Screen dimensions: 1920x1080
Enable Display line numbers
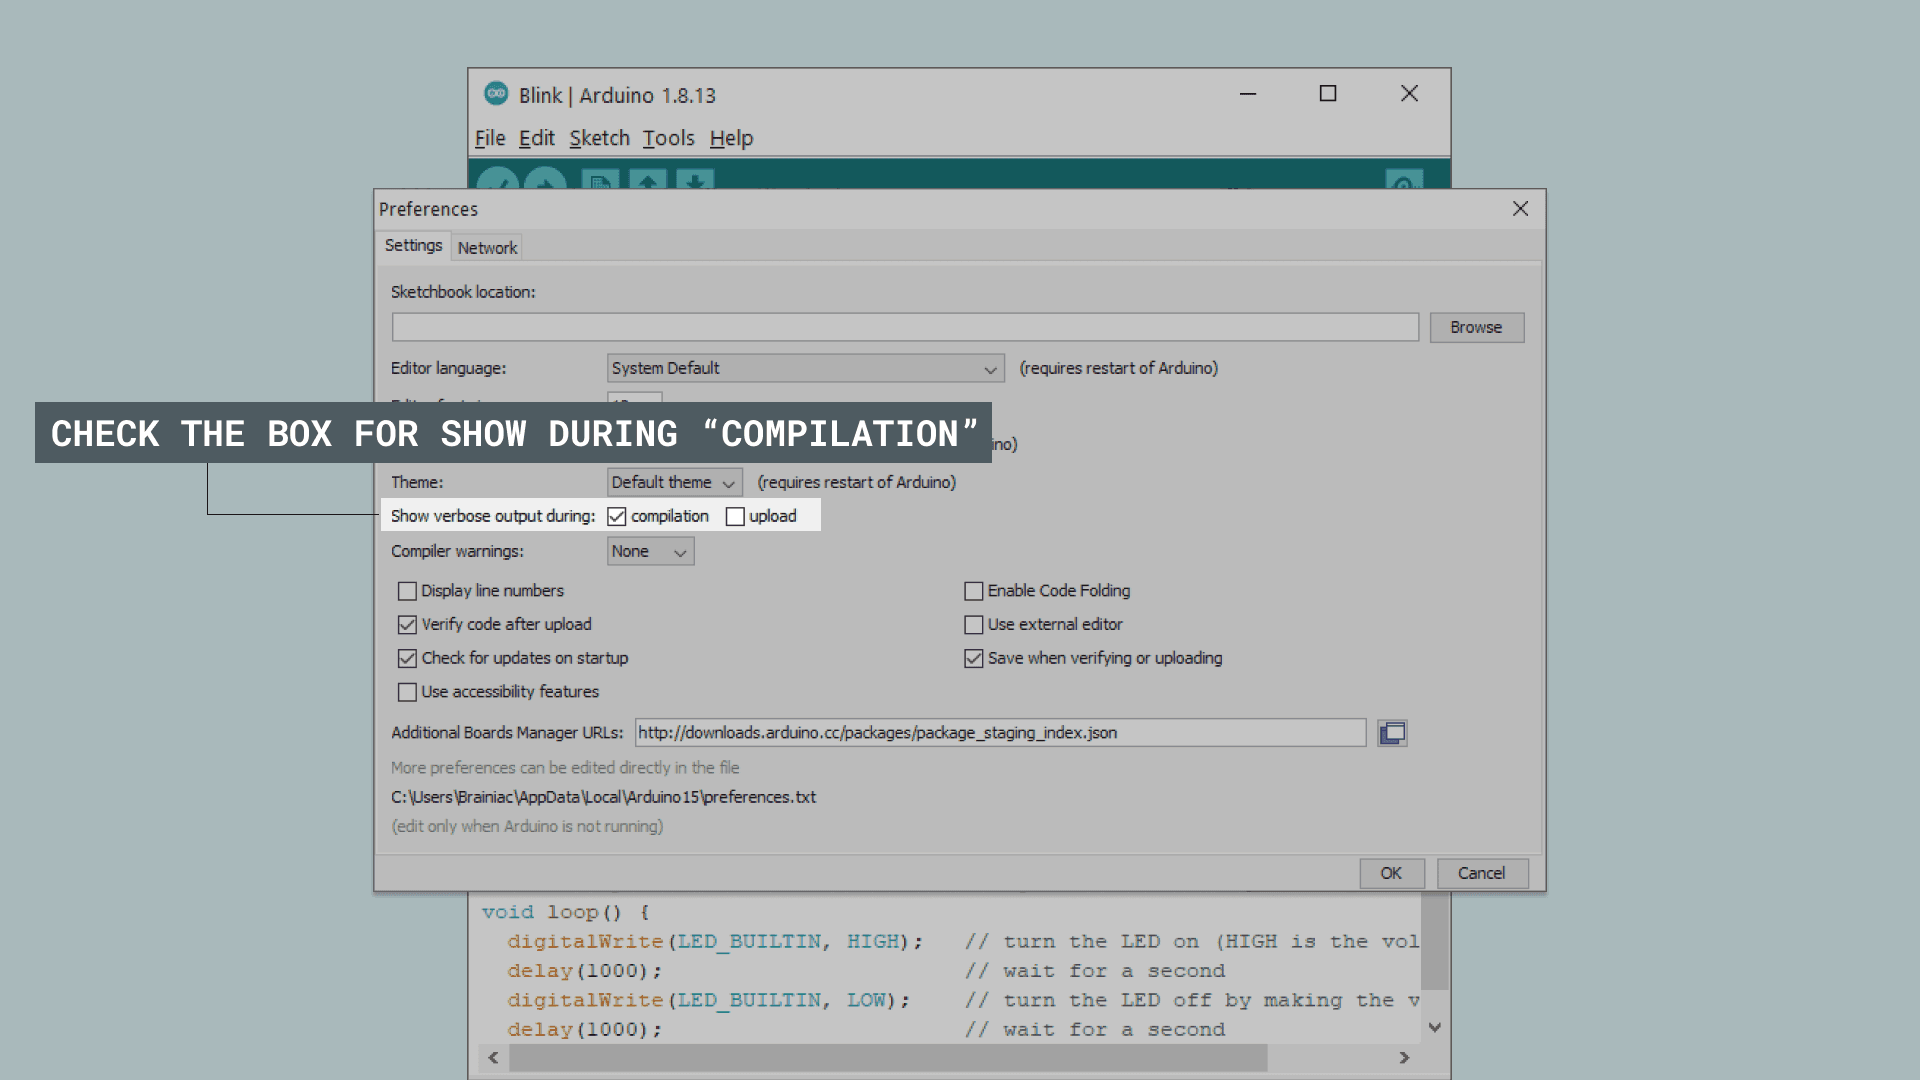407,591
